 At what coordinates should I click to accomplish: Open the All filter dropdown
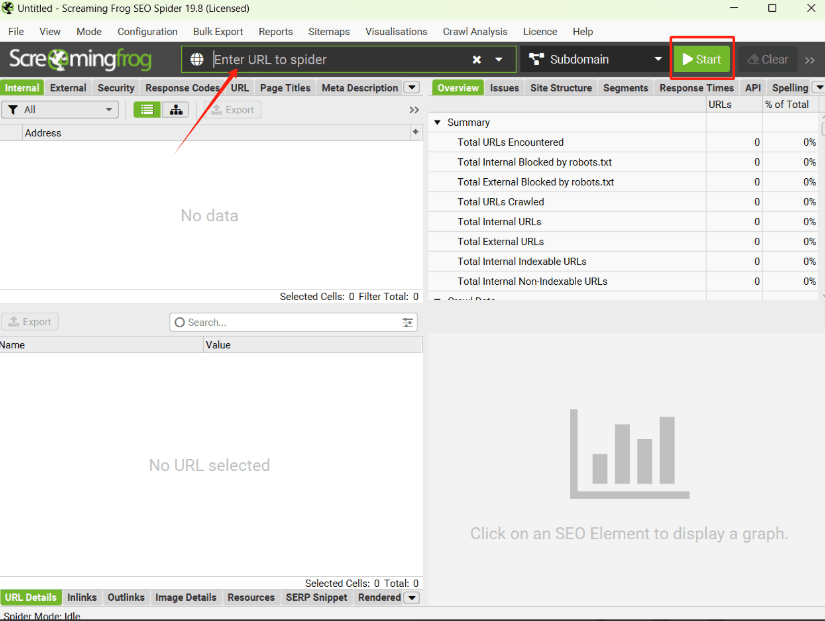pos(60,110)
